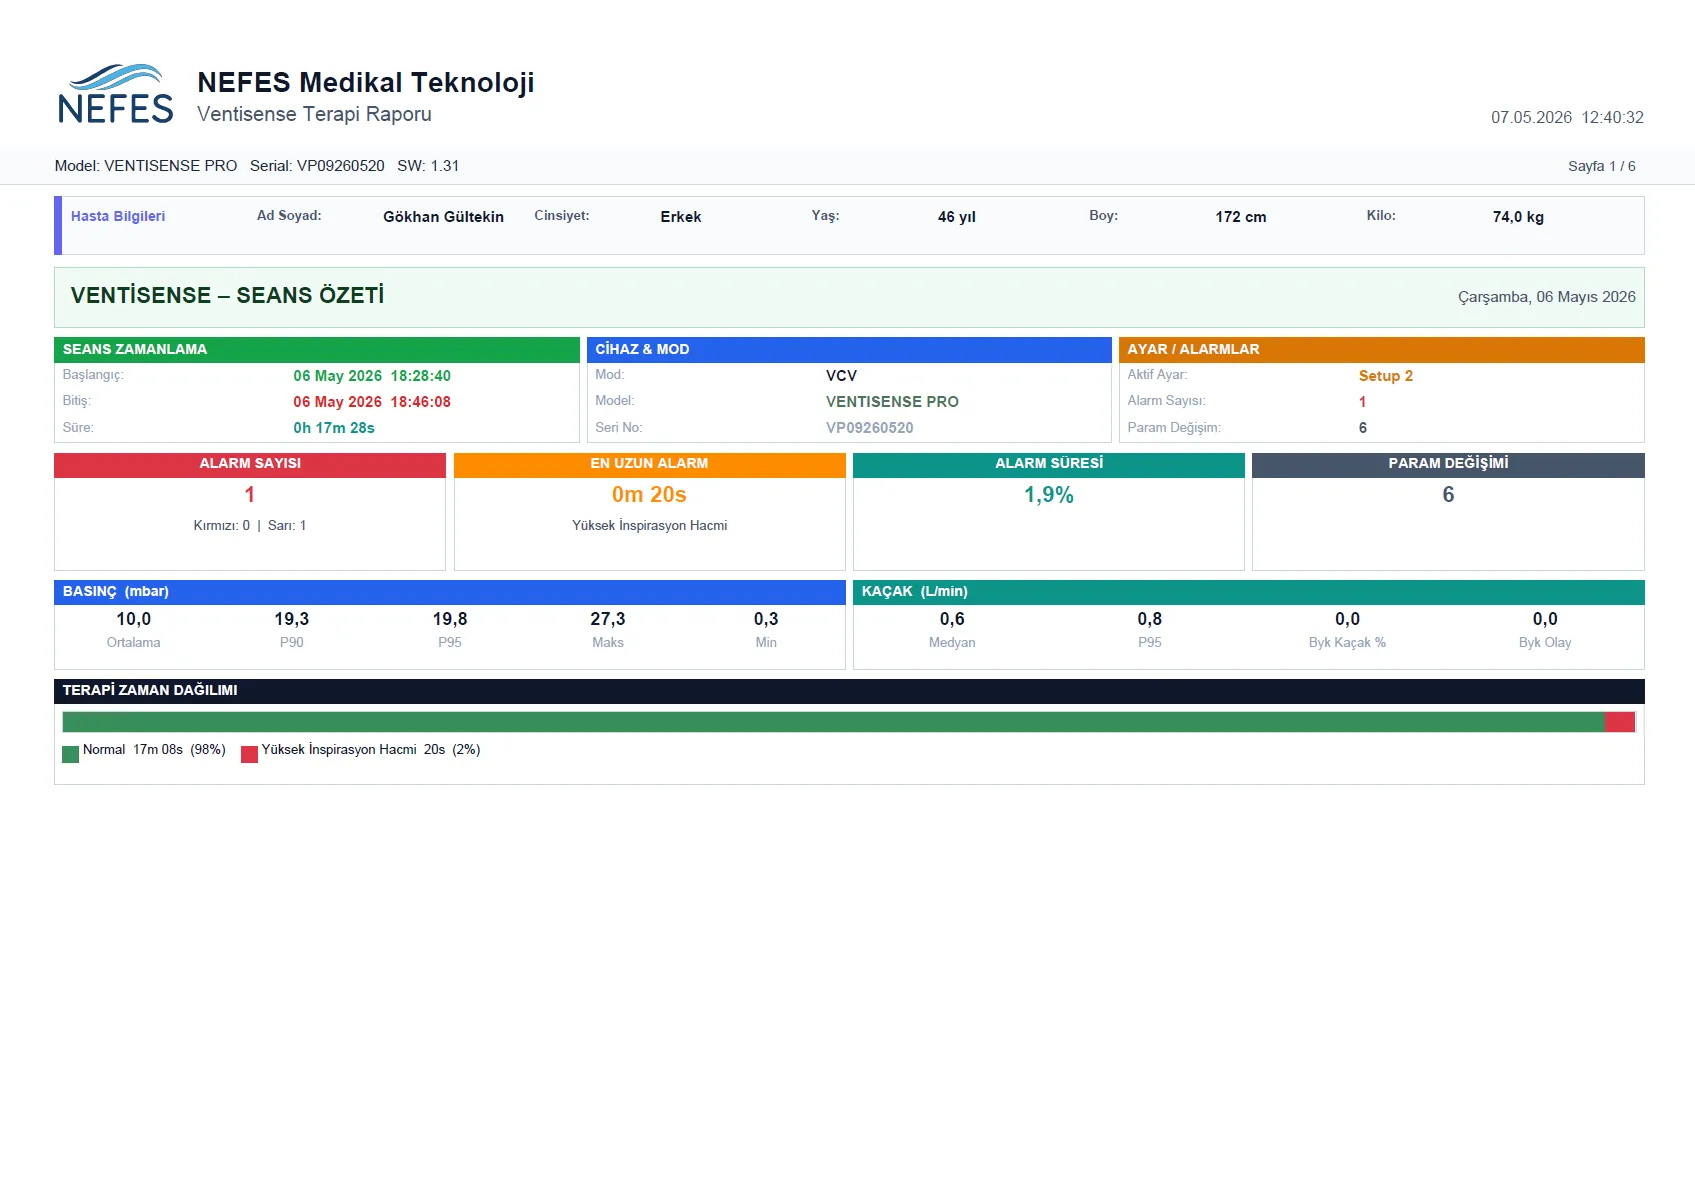Click the "Kırmızı: 0 | Sarı: 1" breakdown
This screenshot has height=1195, width=1695.
coord(250,526)
